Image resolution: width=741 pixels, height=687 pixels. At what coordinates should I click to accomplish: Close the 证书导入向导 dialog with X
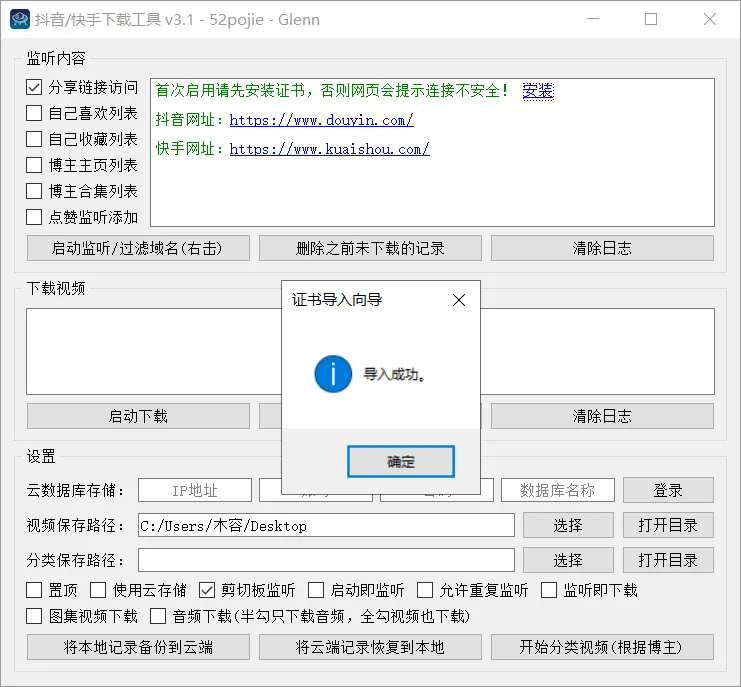[x=458, y=300]
